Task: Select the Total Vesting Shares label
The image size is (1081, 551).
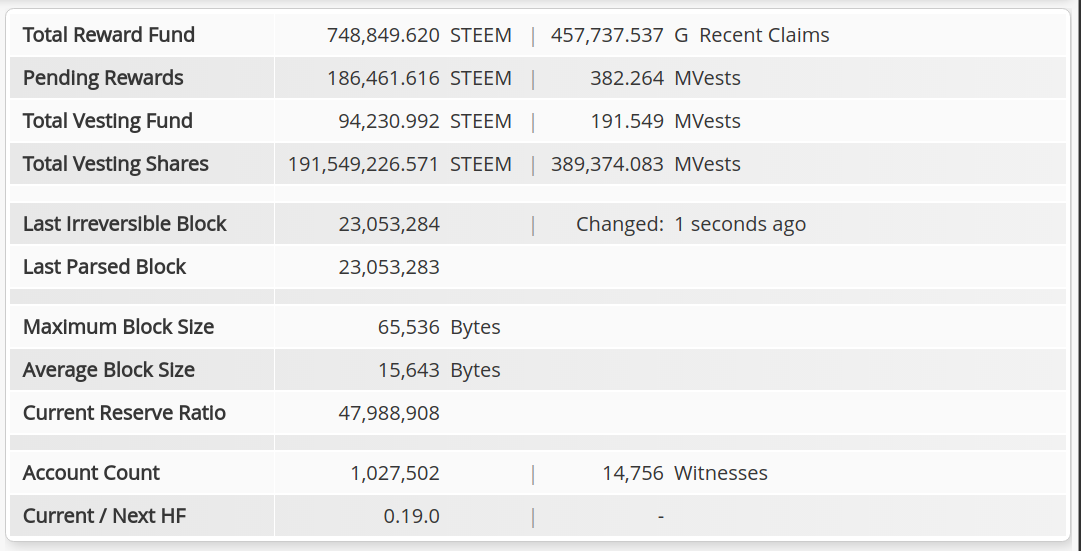Action: coord(116,163)
